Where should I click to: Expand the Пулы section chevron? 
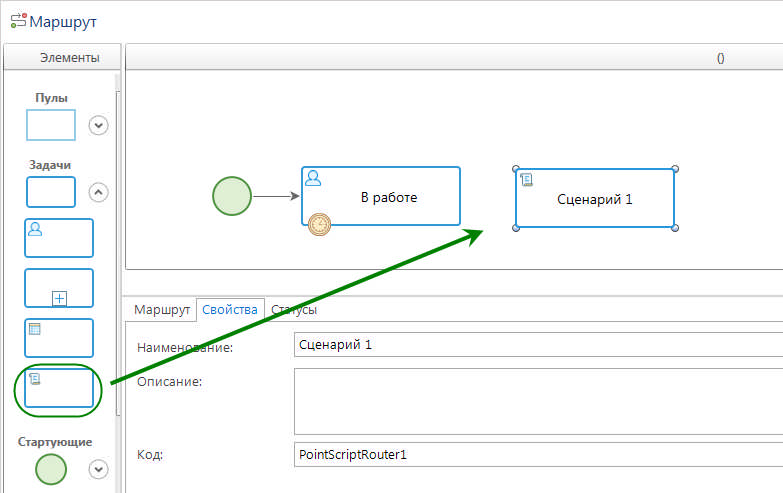pos(98,125)
